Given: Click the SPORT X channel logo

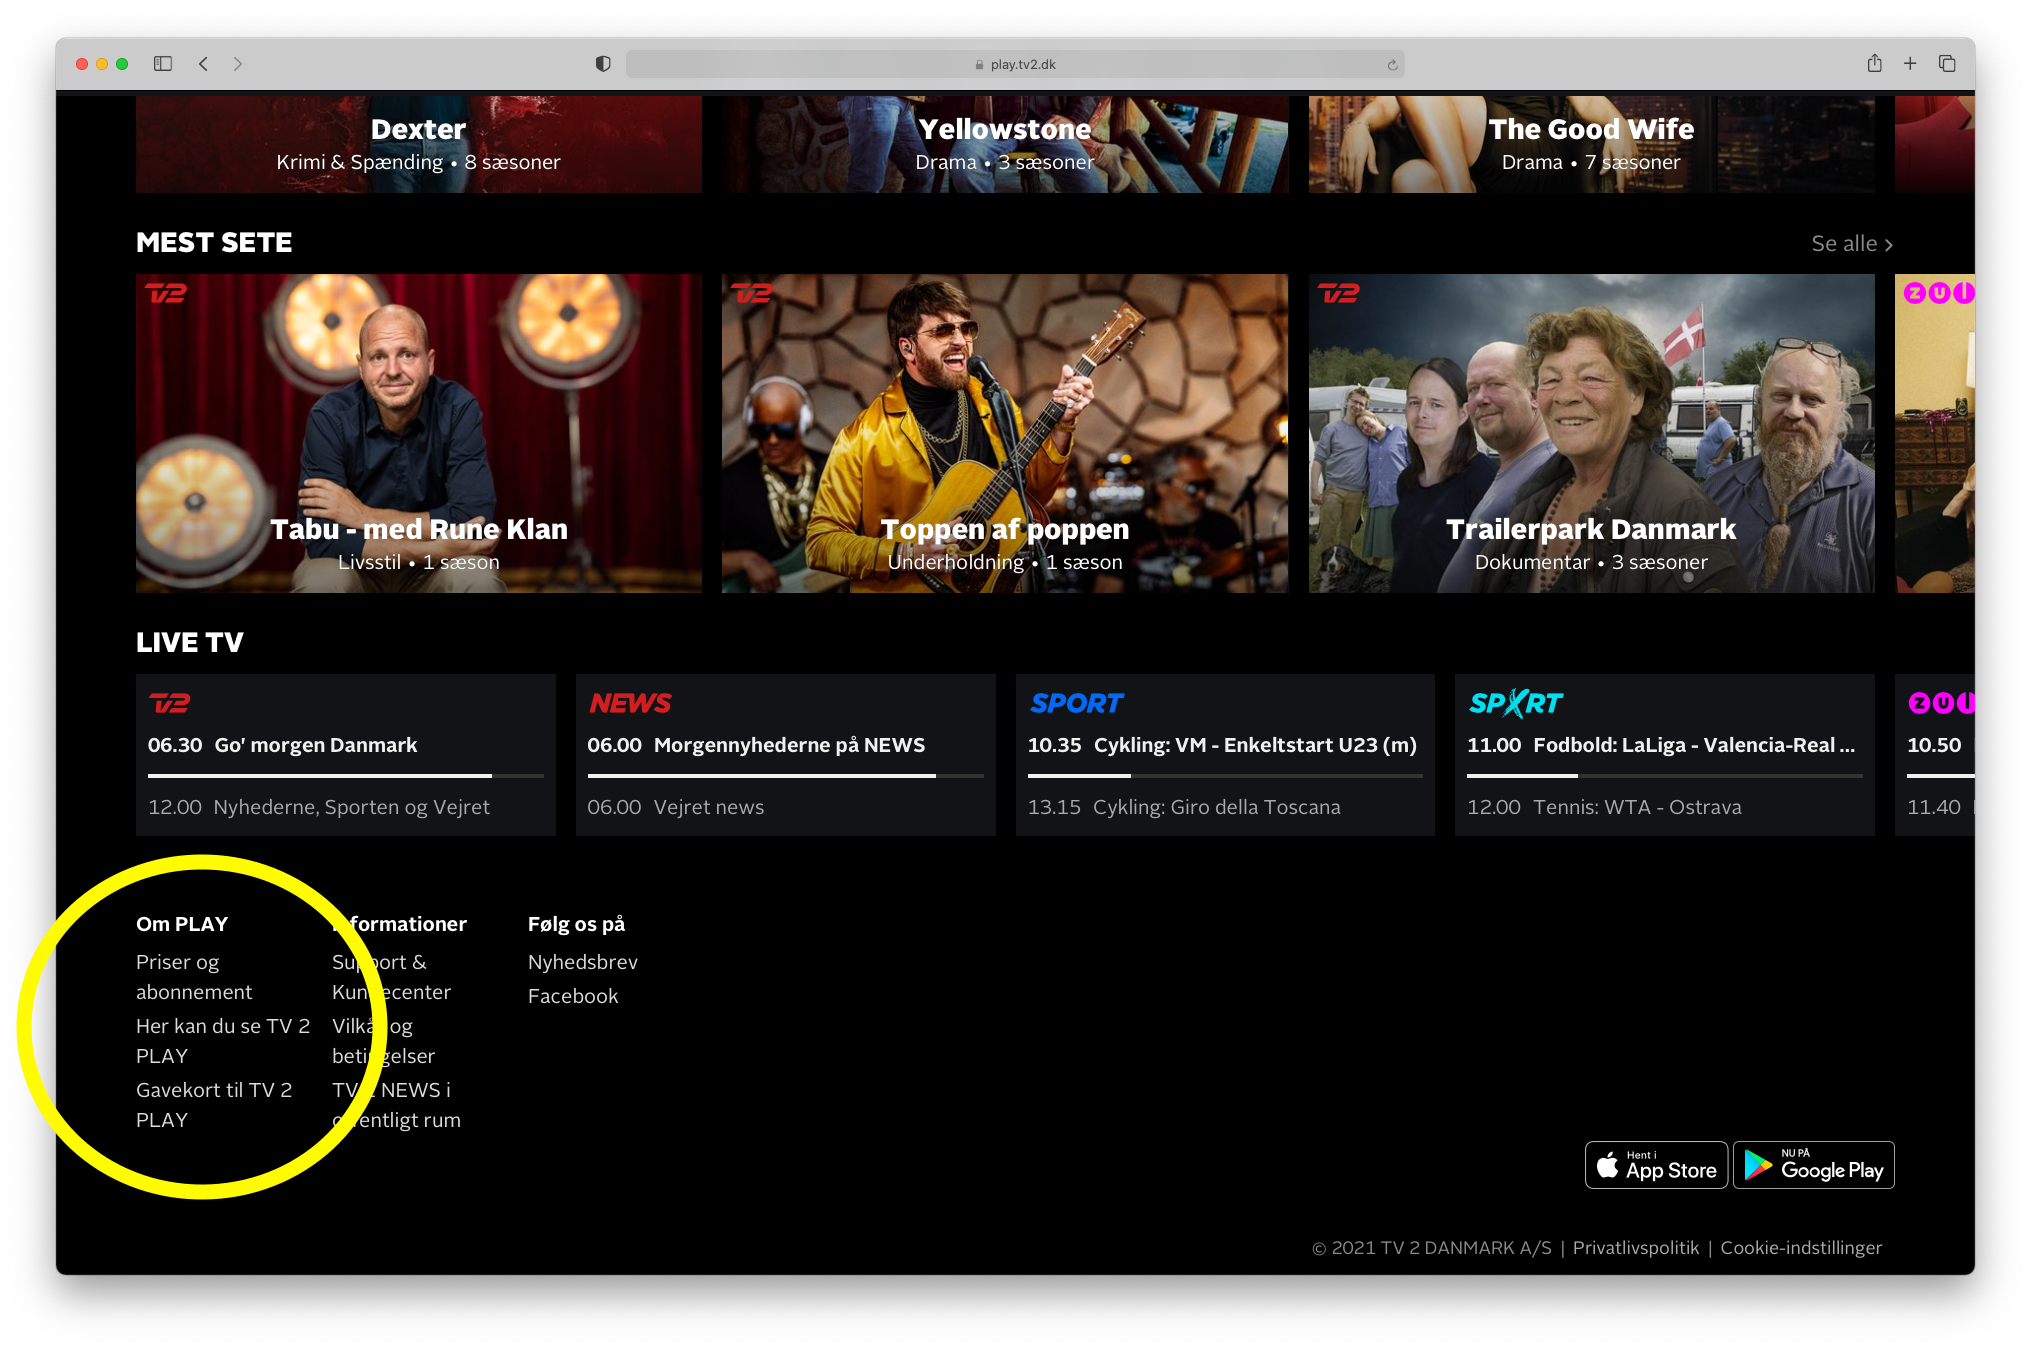Looking at the screenshot, I should (x=1516, y=703).
